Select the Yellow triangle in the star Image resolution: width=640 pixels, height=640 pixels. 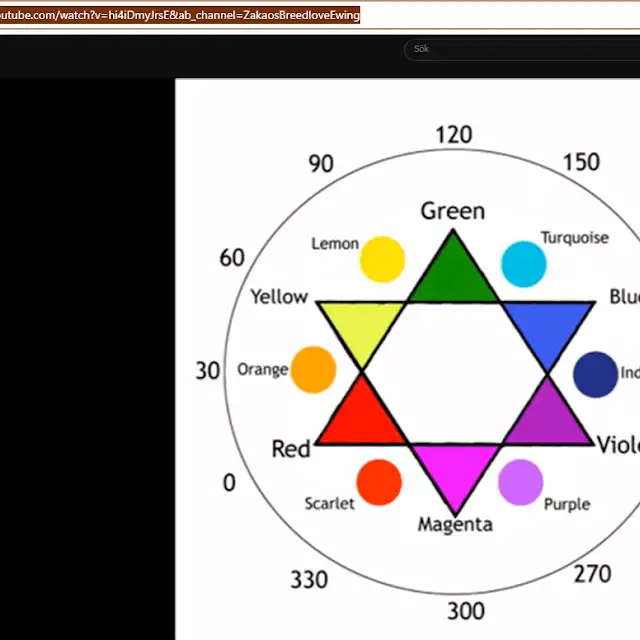[358, 325]
